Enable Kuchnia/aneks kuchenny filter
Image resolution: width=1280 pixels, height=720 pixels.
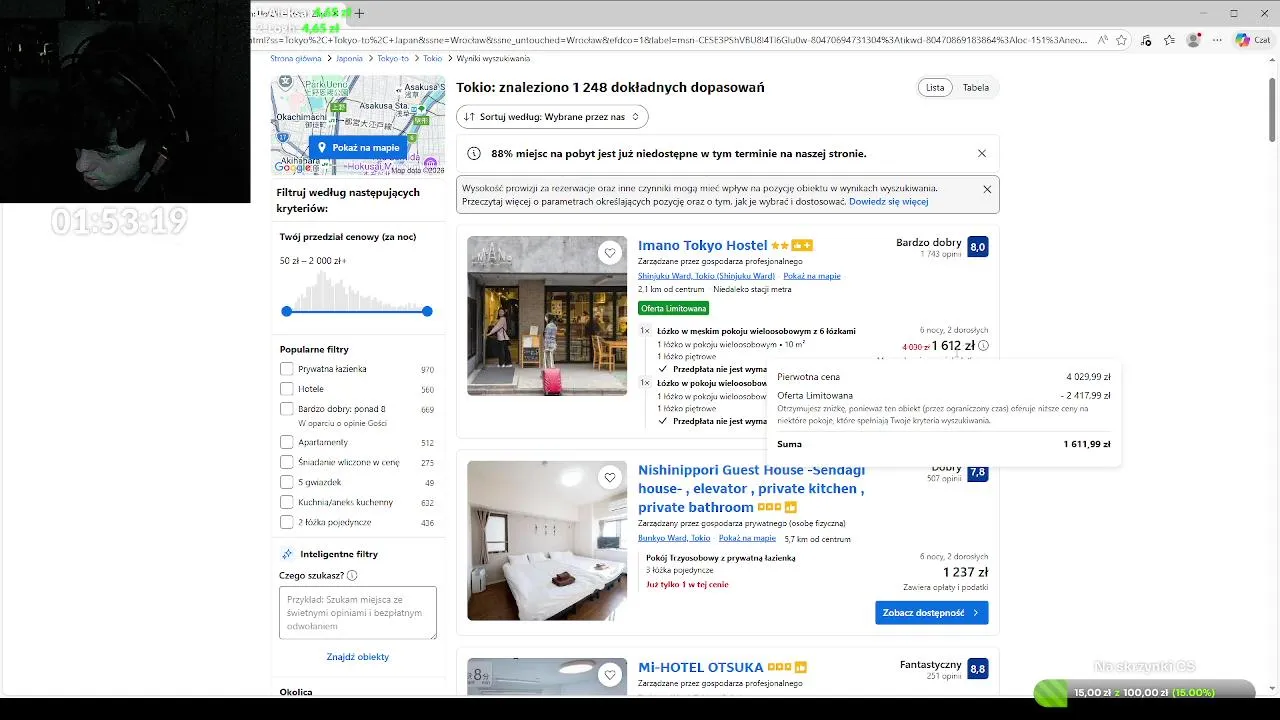click(287, 502)
